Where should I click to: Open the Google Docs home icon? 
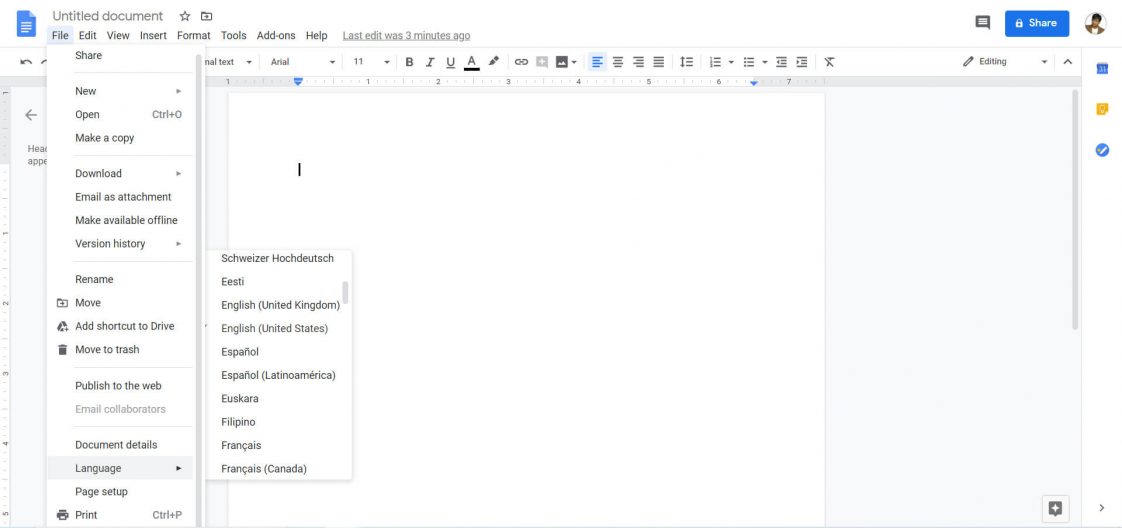pos(26,24)
